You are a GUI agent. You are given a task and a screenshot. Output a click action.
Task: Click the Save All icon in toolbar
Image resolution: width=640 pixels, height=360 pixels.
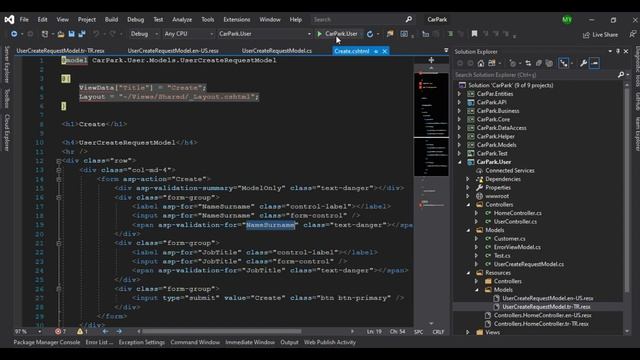(82, 34)
